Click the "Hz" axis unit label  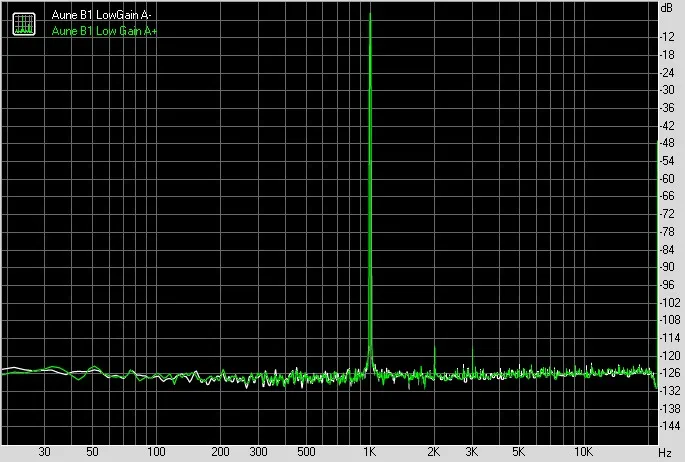664,453
